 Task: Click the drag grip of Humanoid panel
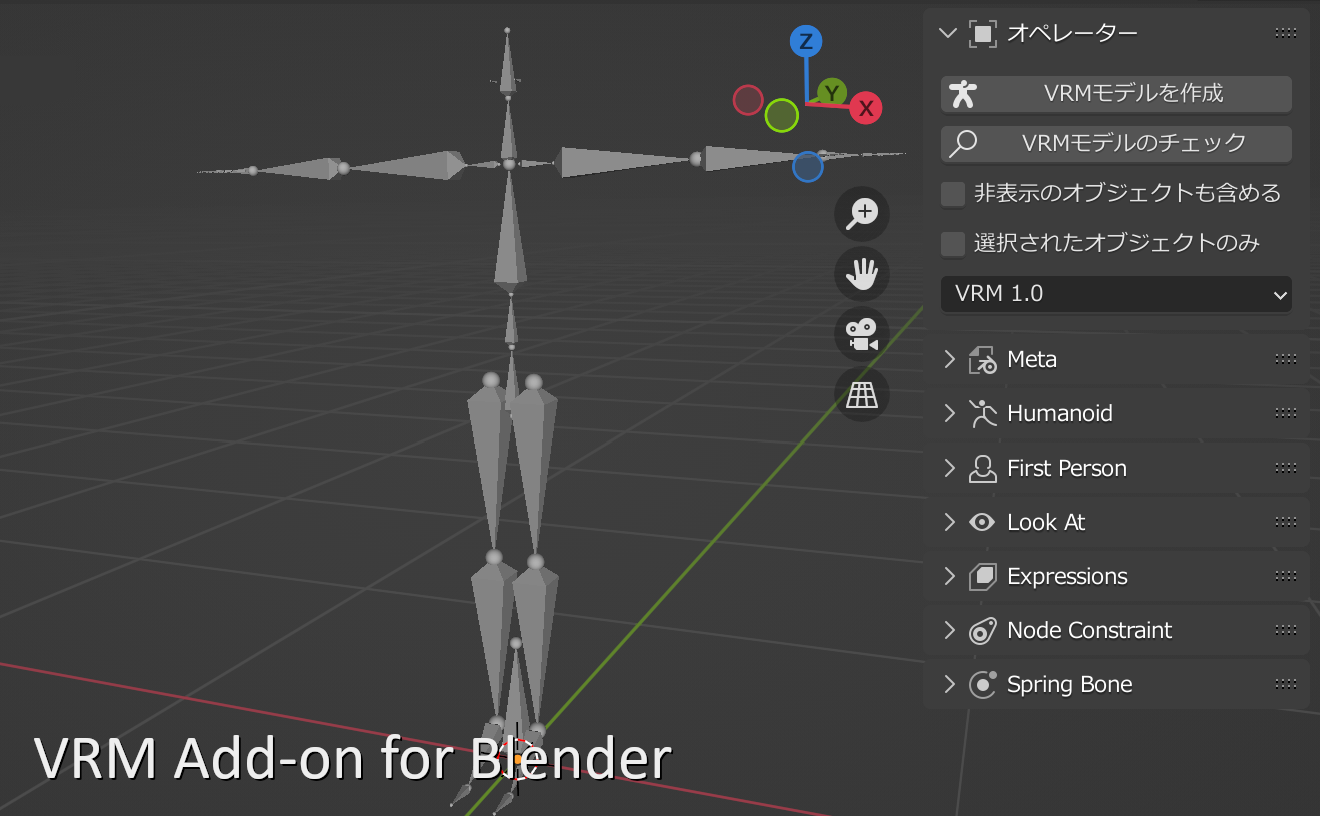click(x=1286, y=414)
